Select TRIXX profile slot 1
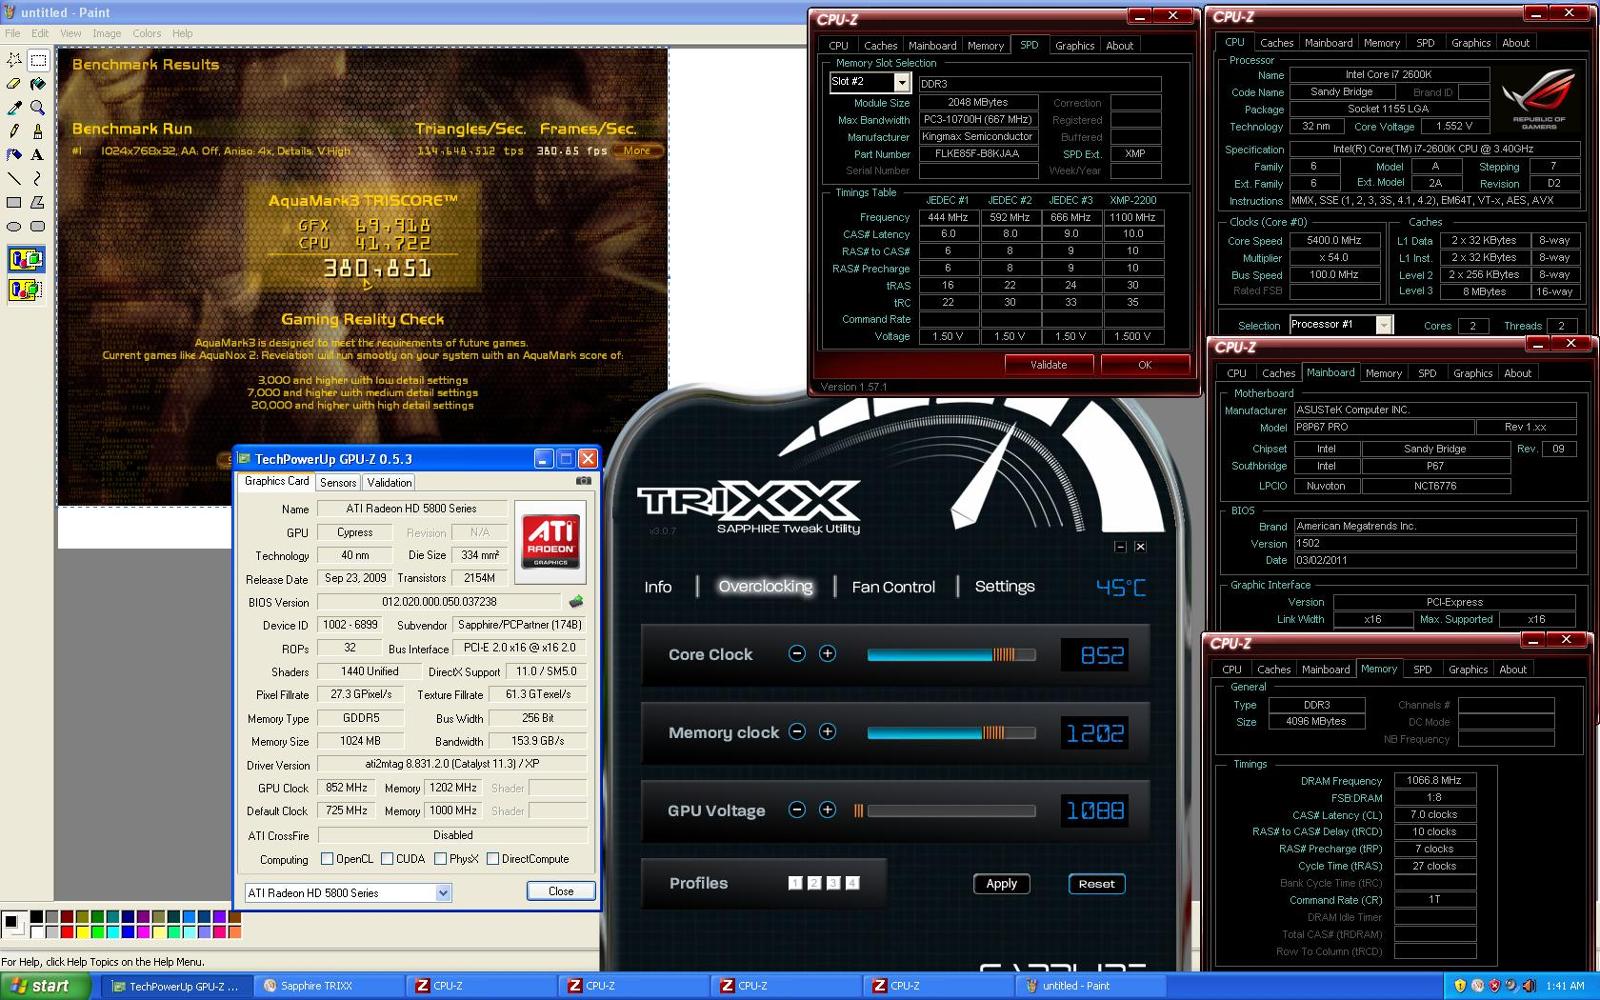 (x=795, y=883)
